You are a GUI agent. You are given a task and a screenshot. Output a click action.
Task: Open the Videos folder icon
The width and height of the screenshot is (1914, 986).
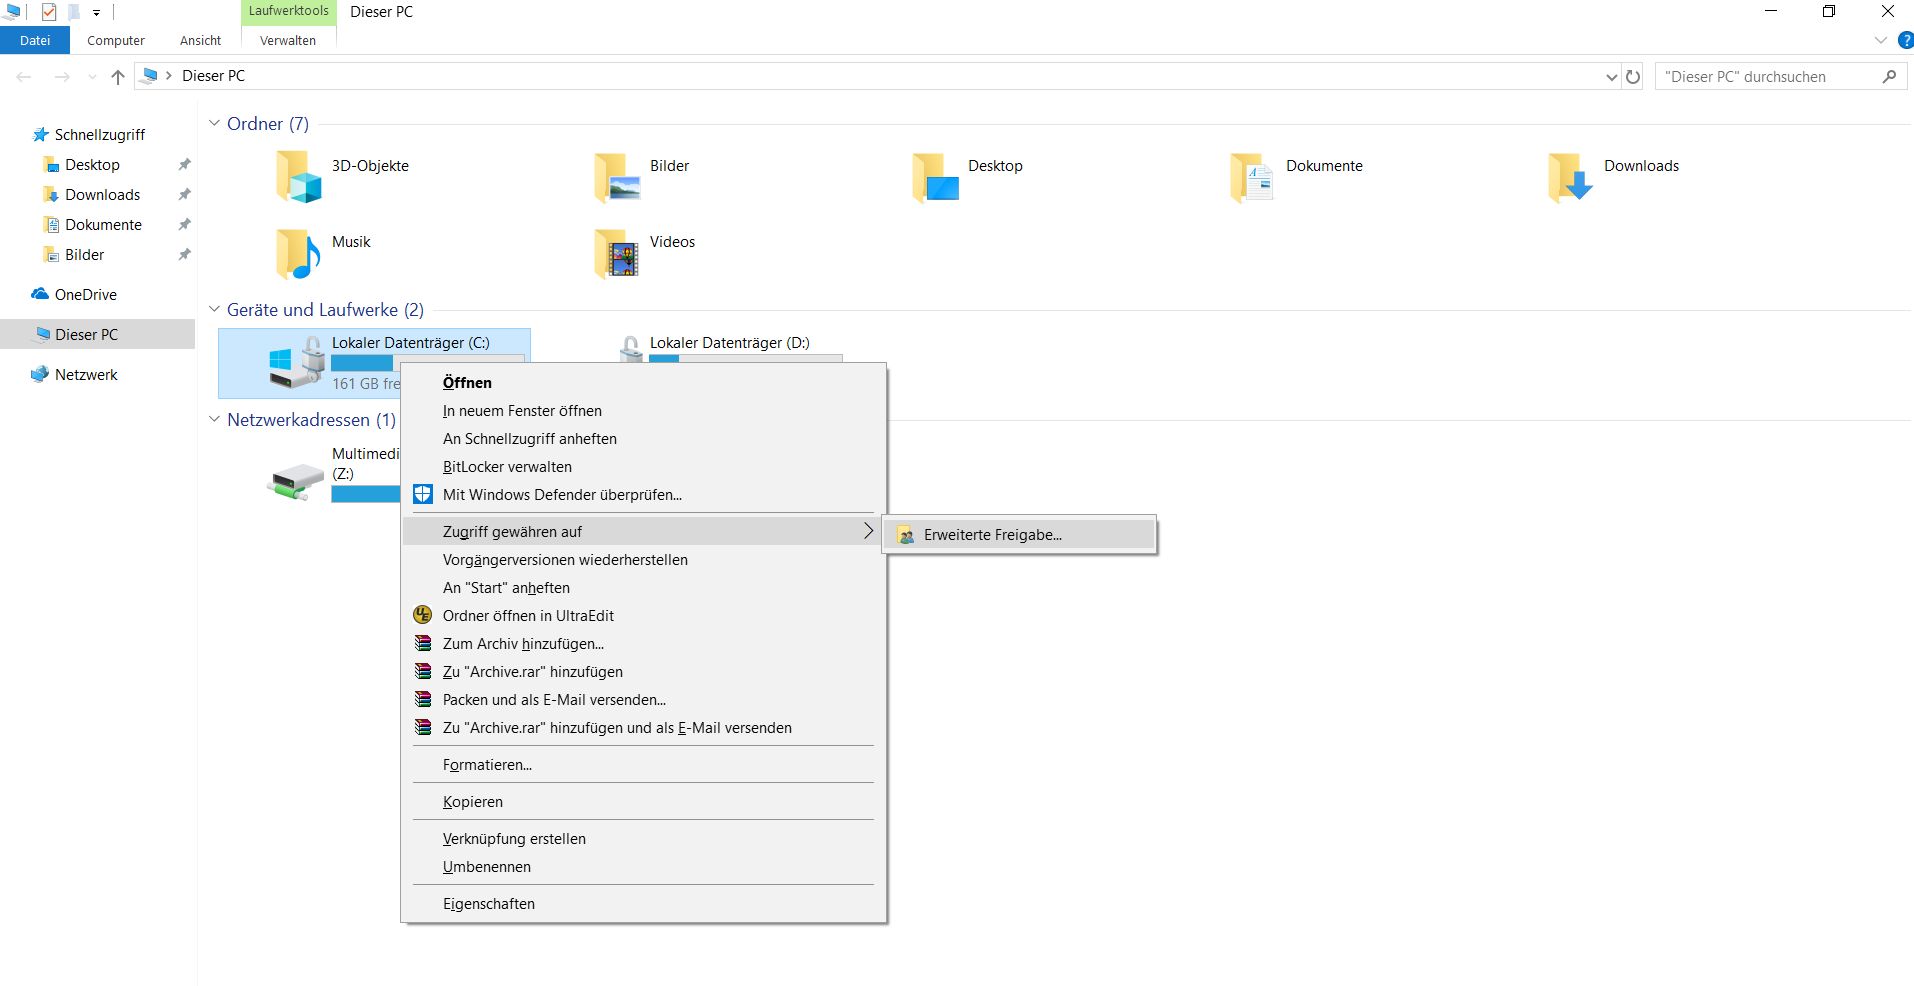(x=617, y=253)
